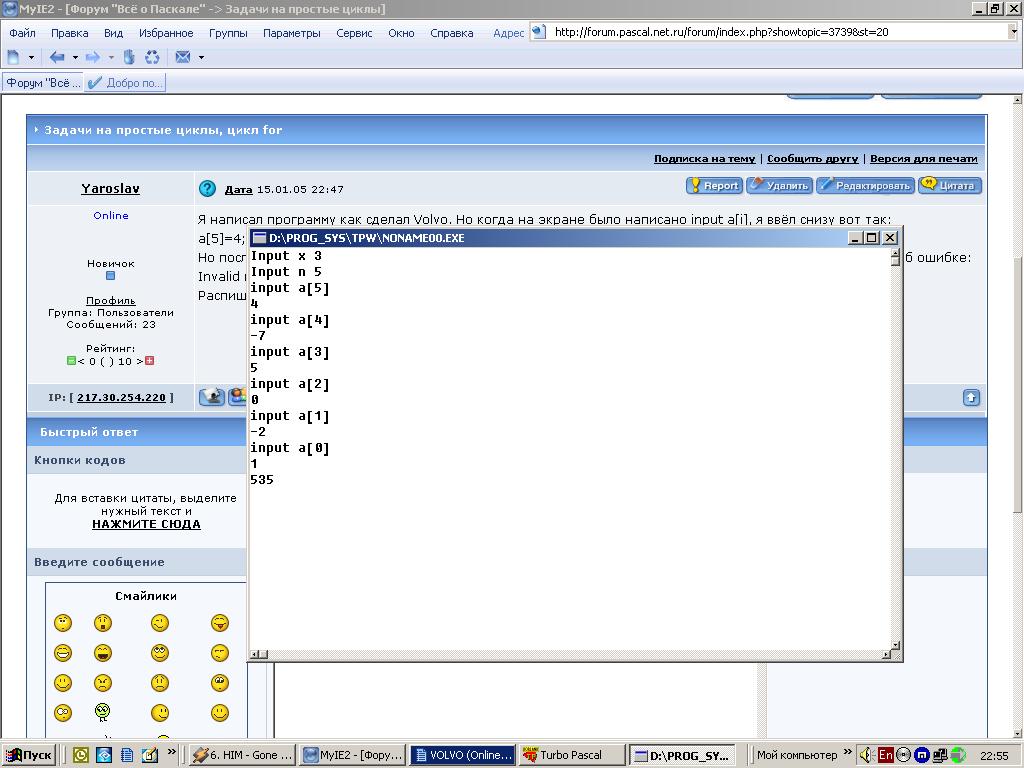Click the Refresh icon in toolbar
This screenshot has width=1024, height=768.
pos(152,57)
